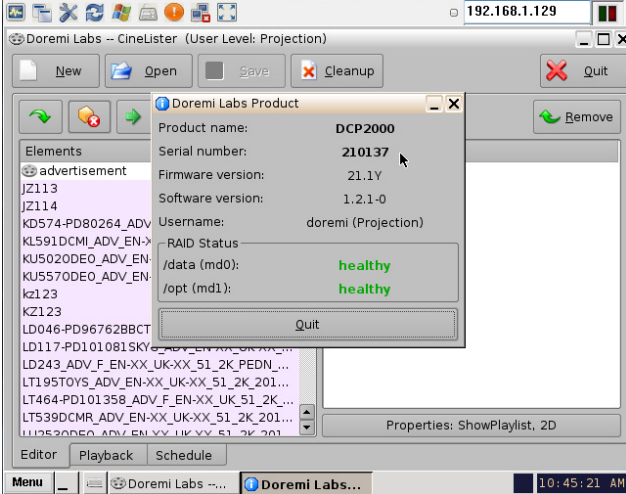
Task: Toggle the fullscreen arrows icon
Action: pyautogui.click(x=227, y=12)
